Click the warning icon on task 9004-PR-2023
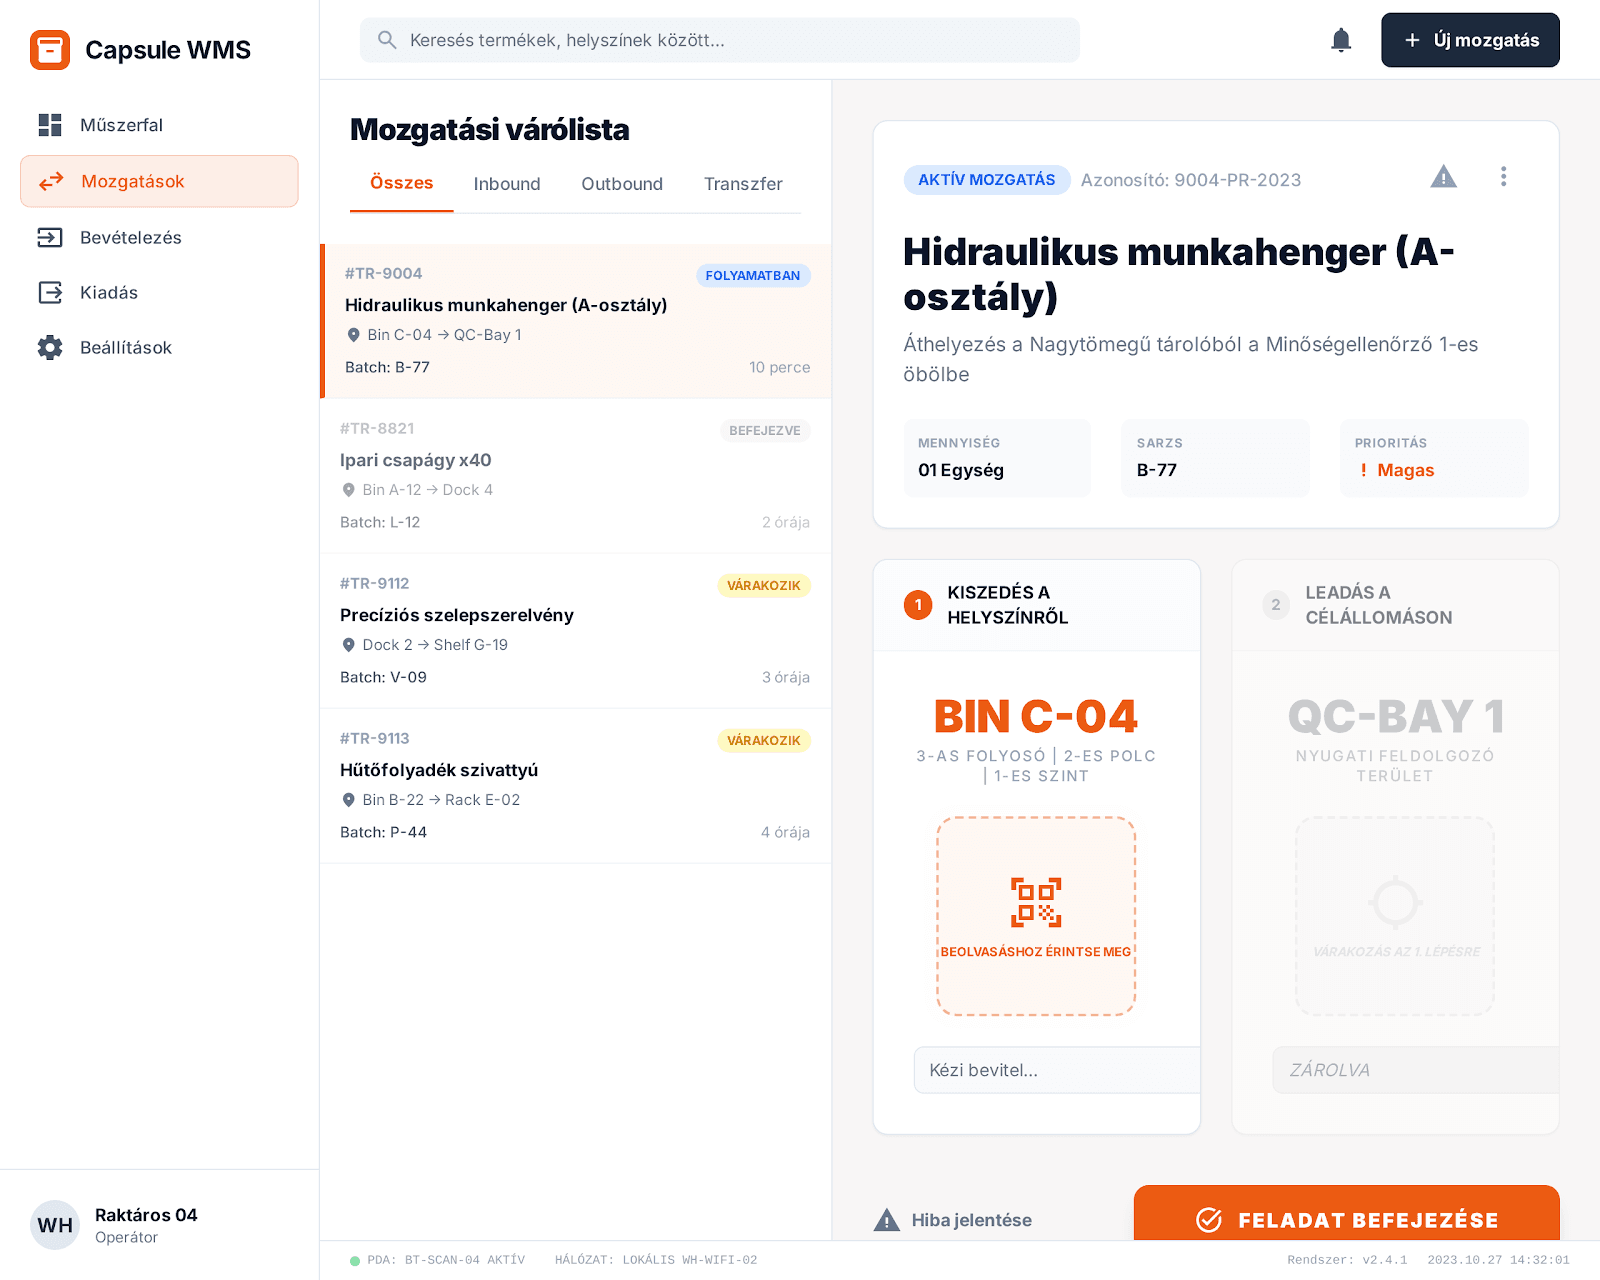The height and width of the screenshot is (1280, 1600). coord(1443,177)
